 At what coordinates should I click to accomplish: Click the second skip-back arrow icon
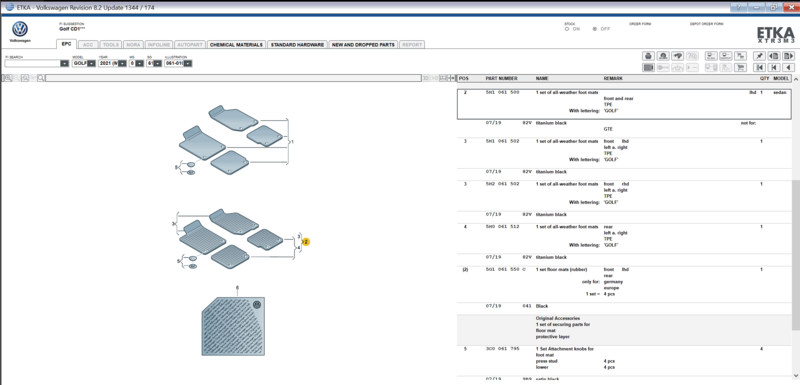[x=774, y=67]
